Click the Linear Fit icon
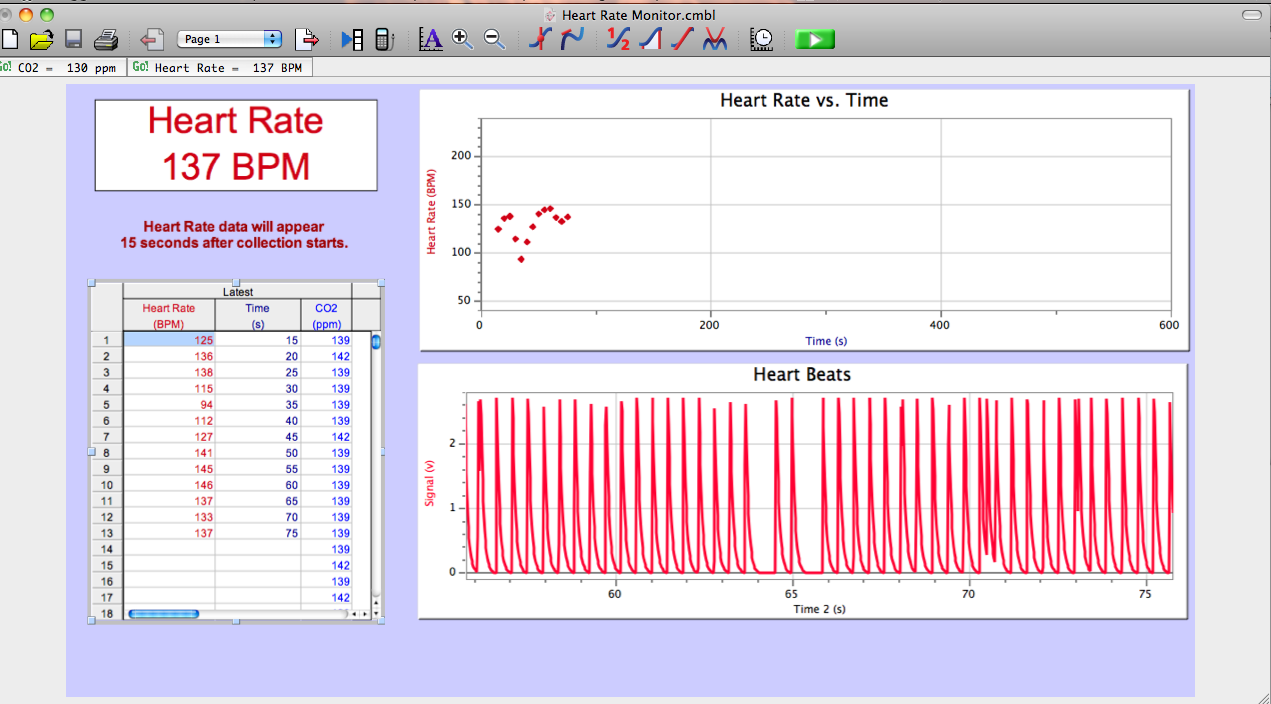1271x704 pixels. coord(683,39)
